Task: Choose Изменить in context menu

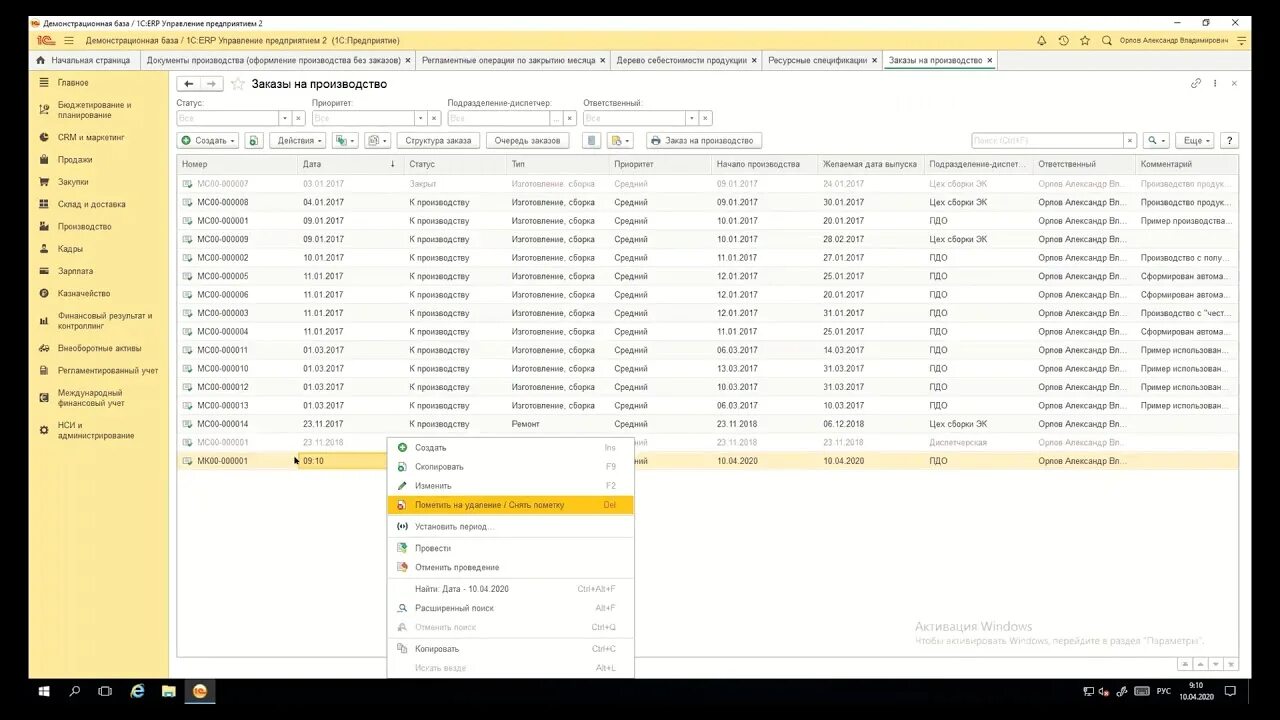Action: pyautogui.click(x=510, y=486)
